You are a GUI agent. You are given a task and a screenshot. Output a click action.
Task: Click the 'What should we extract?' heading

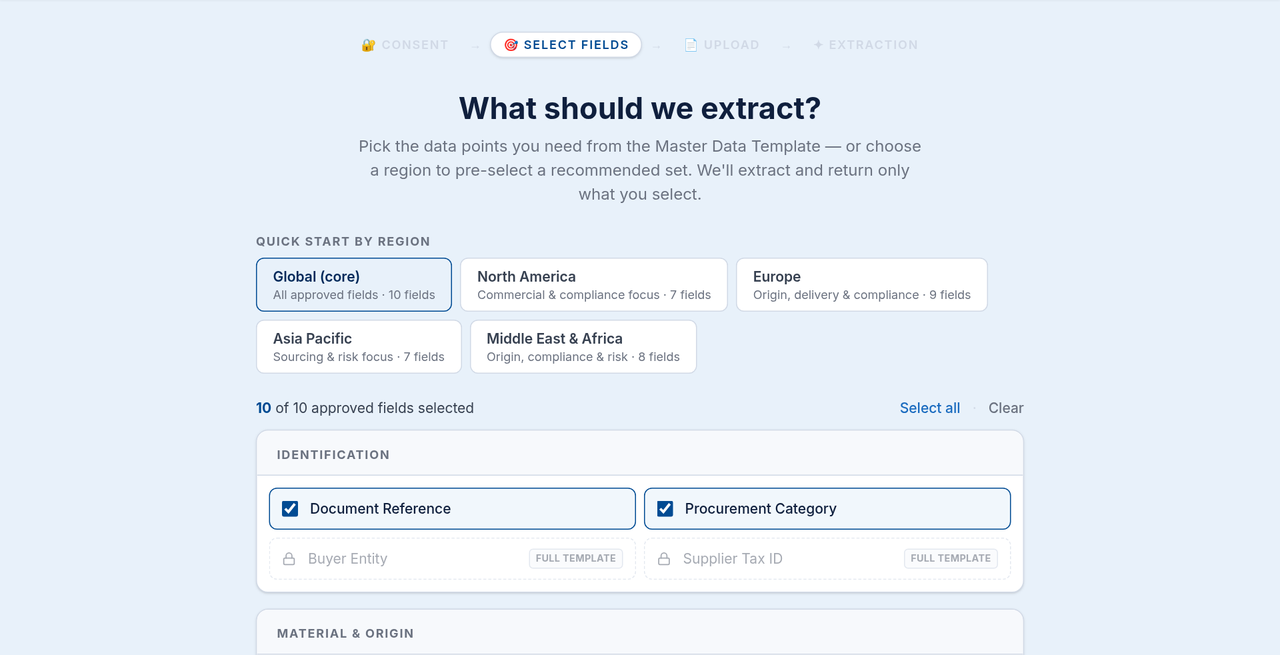point(640,108)
